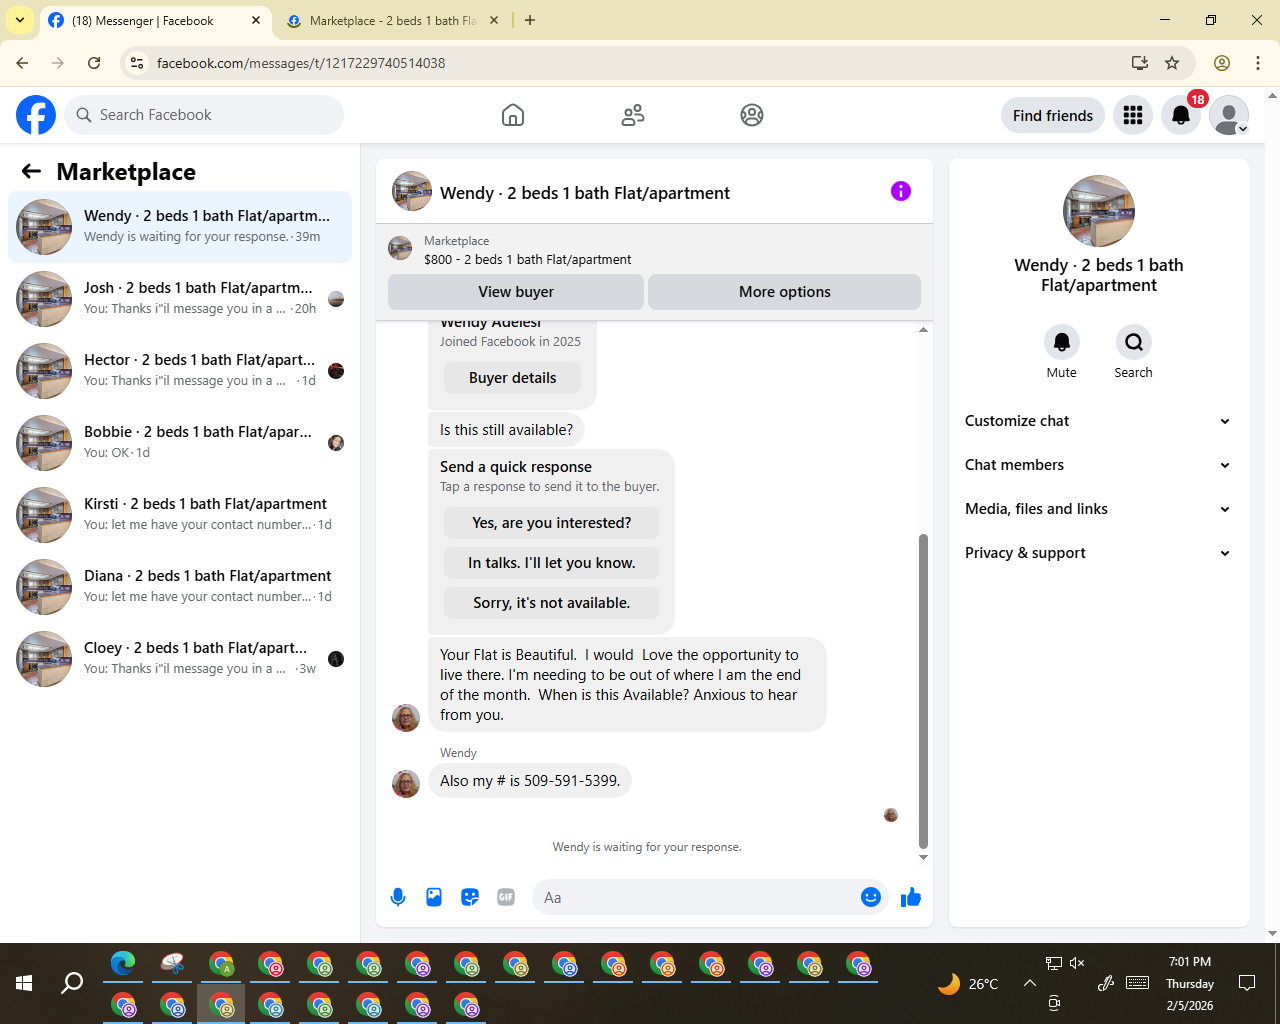
Task: Open Cloey conversation in list
Action: point(180,659)
